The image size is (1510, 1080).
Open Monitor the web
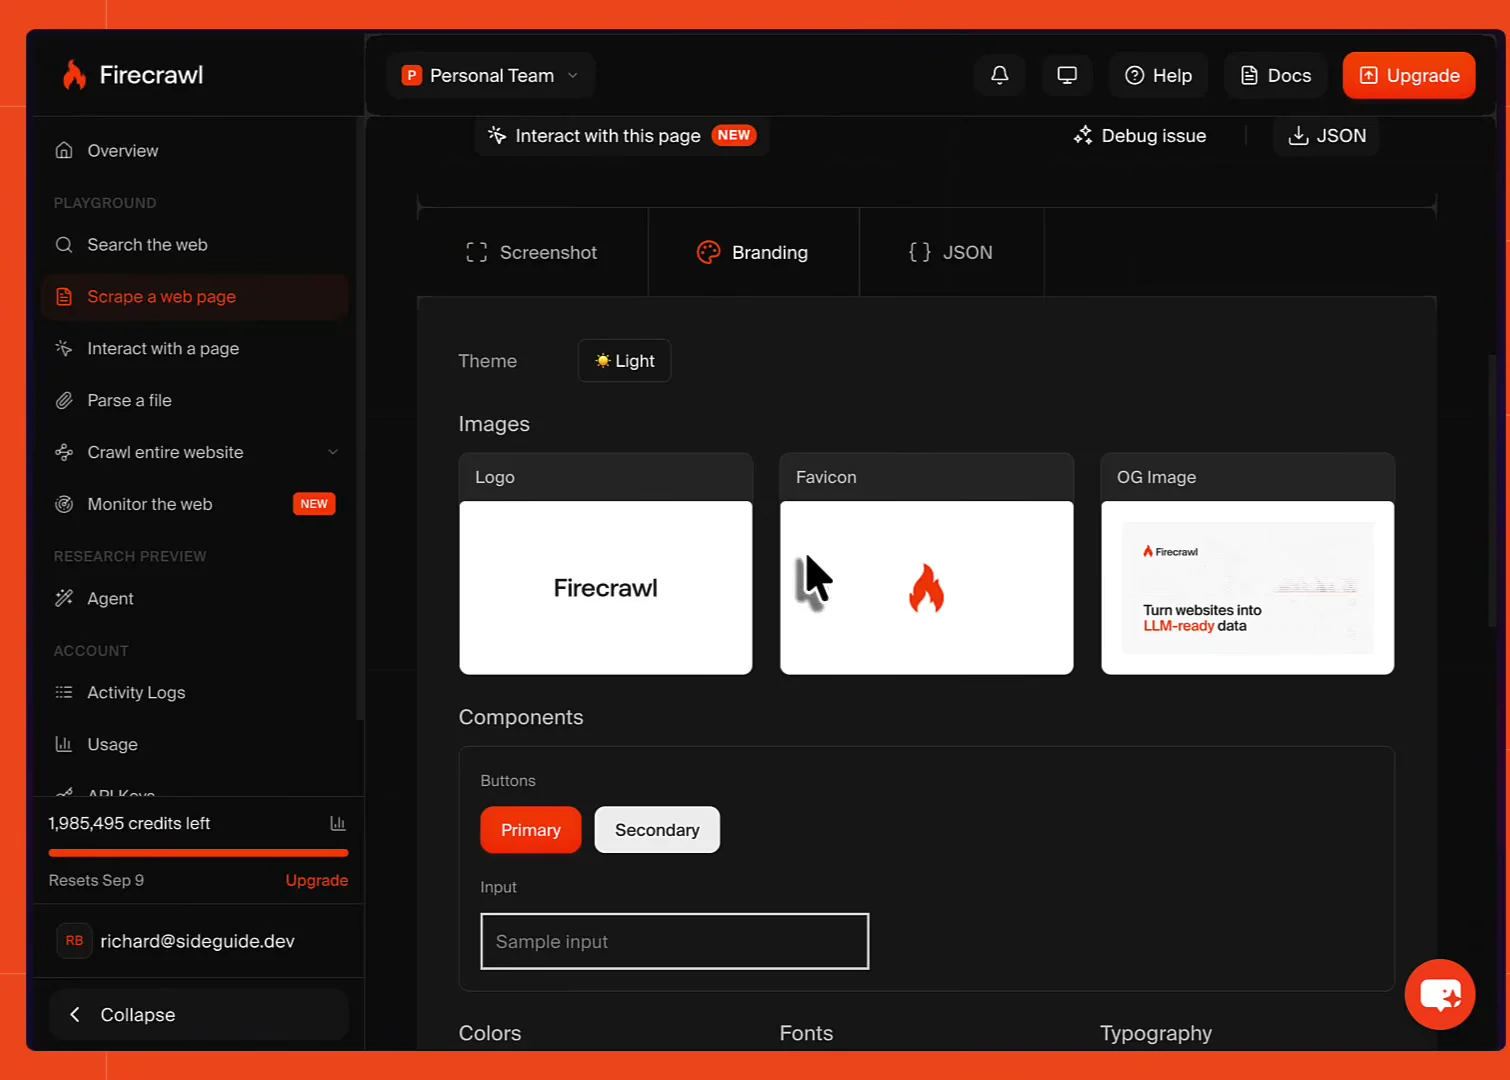coord(195,505)
